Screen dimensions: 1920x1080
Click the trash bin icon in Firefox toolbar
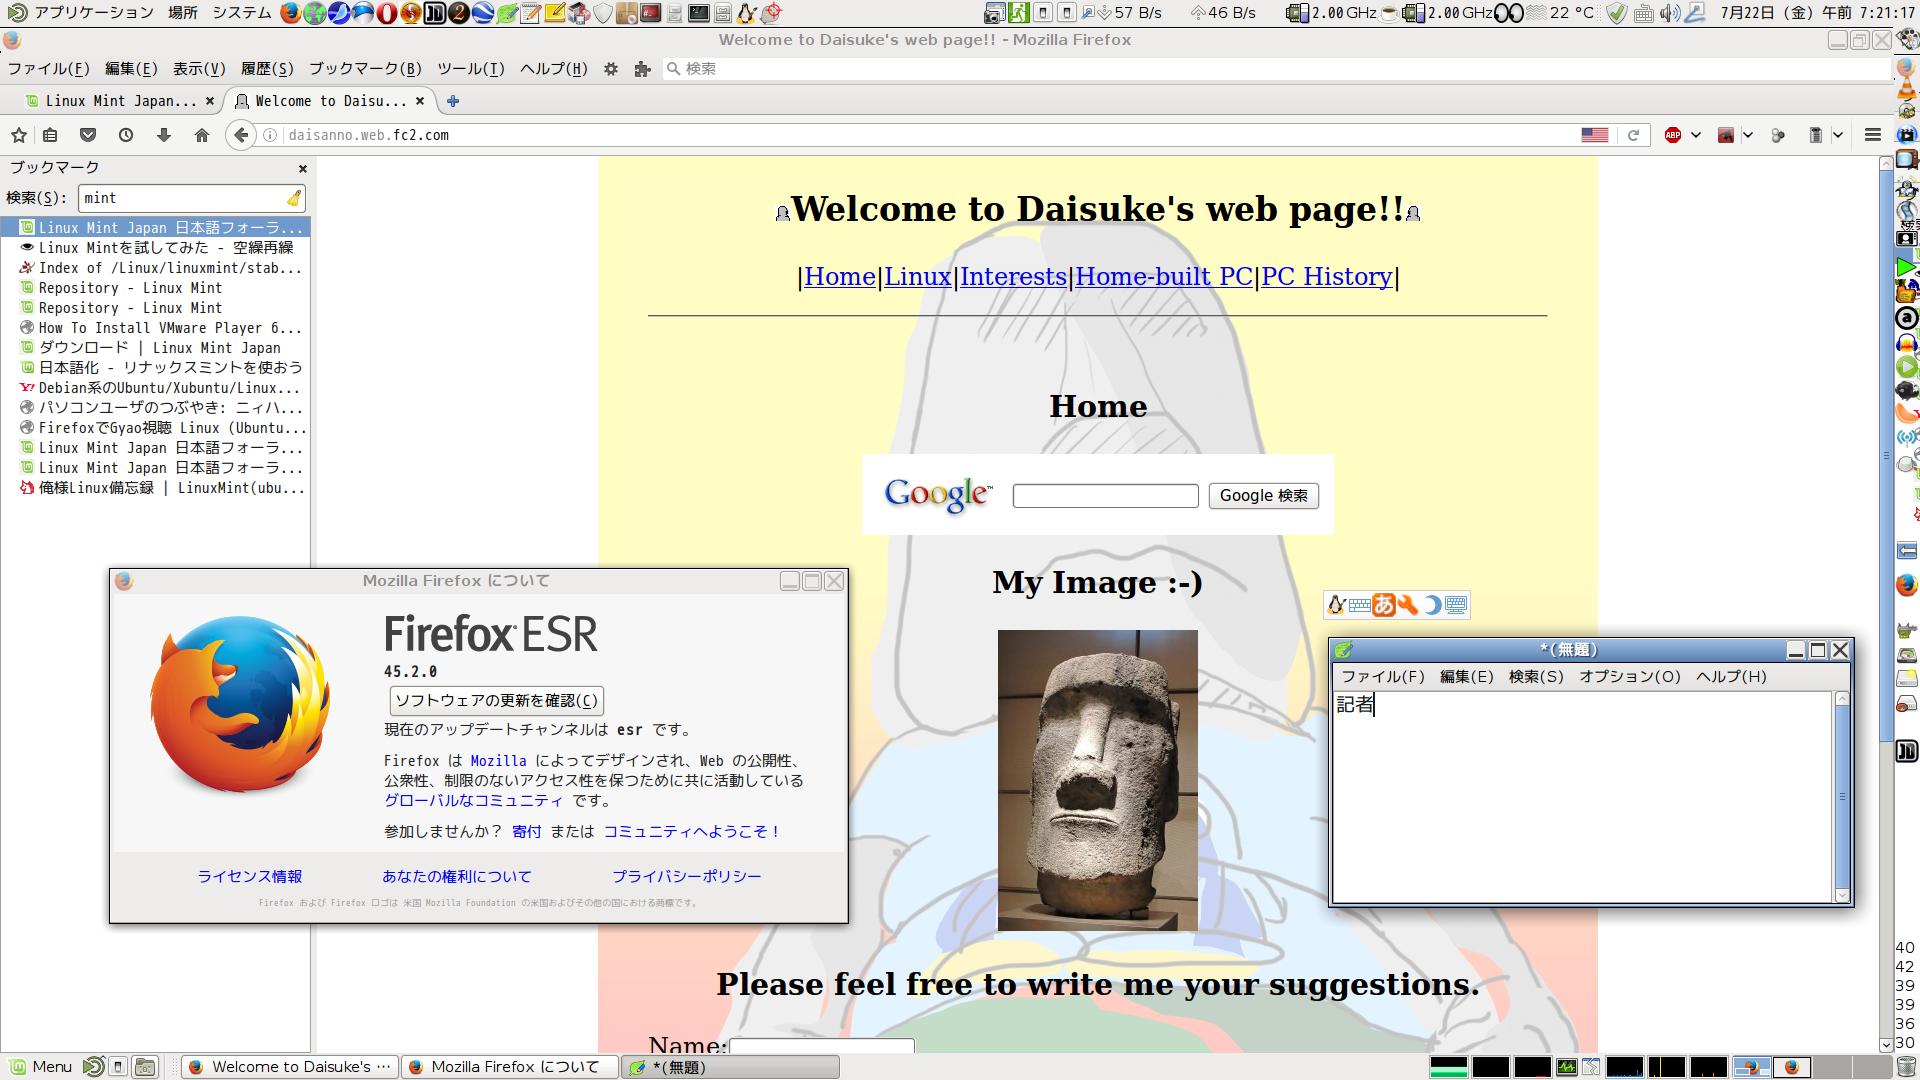pyautogui.click(x=1816, y=135)
